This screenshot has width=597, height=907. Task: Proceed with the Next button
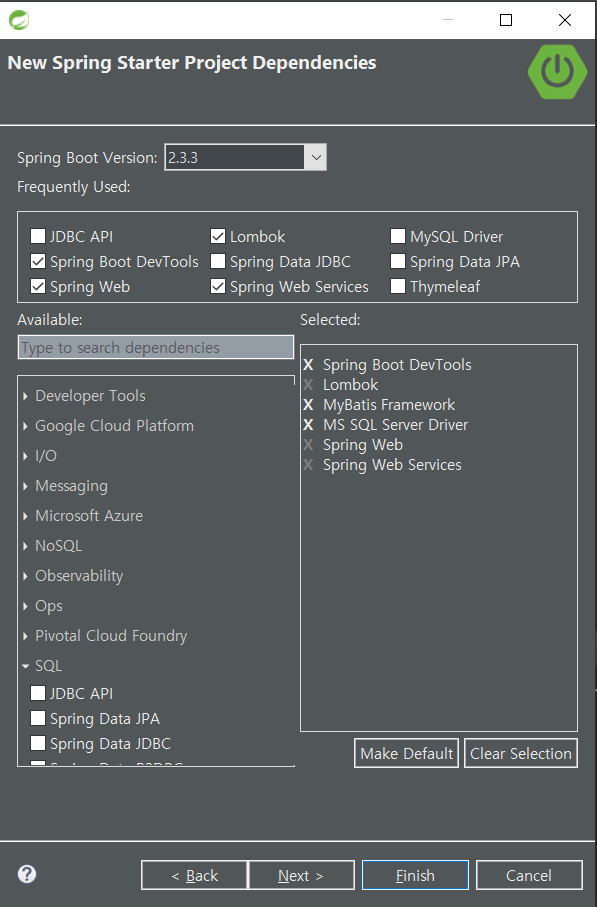tap(301, 875)
